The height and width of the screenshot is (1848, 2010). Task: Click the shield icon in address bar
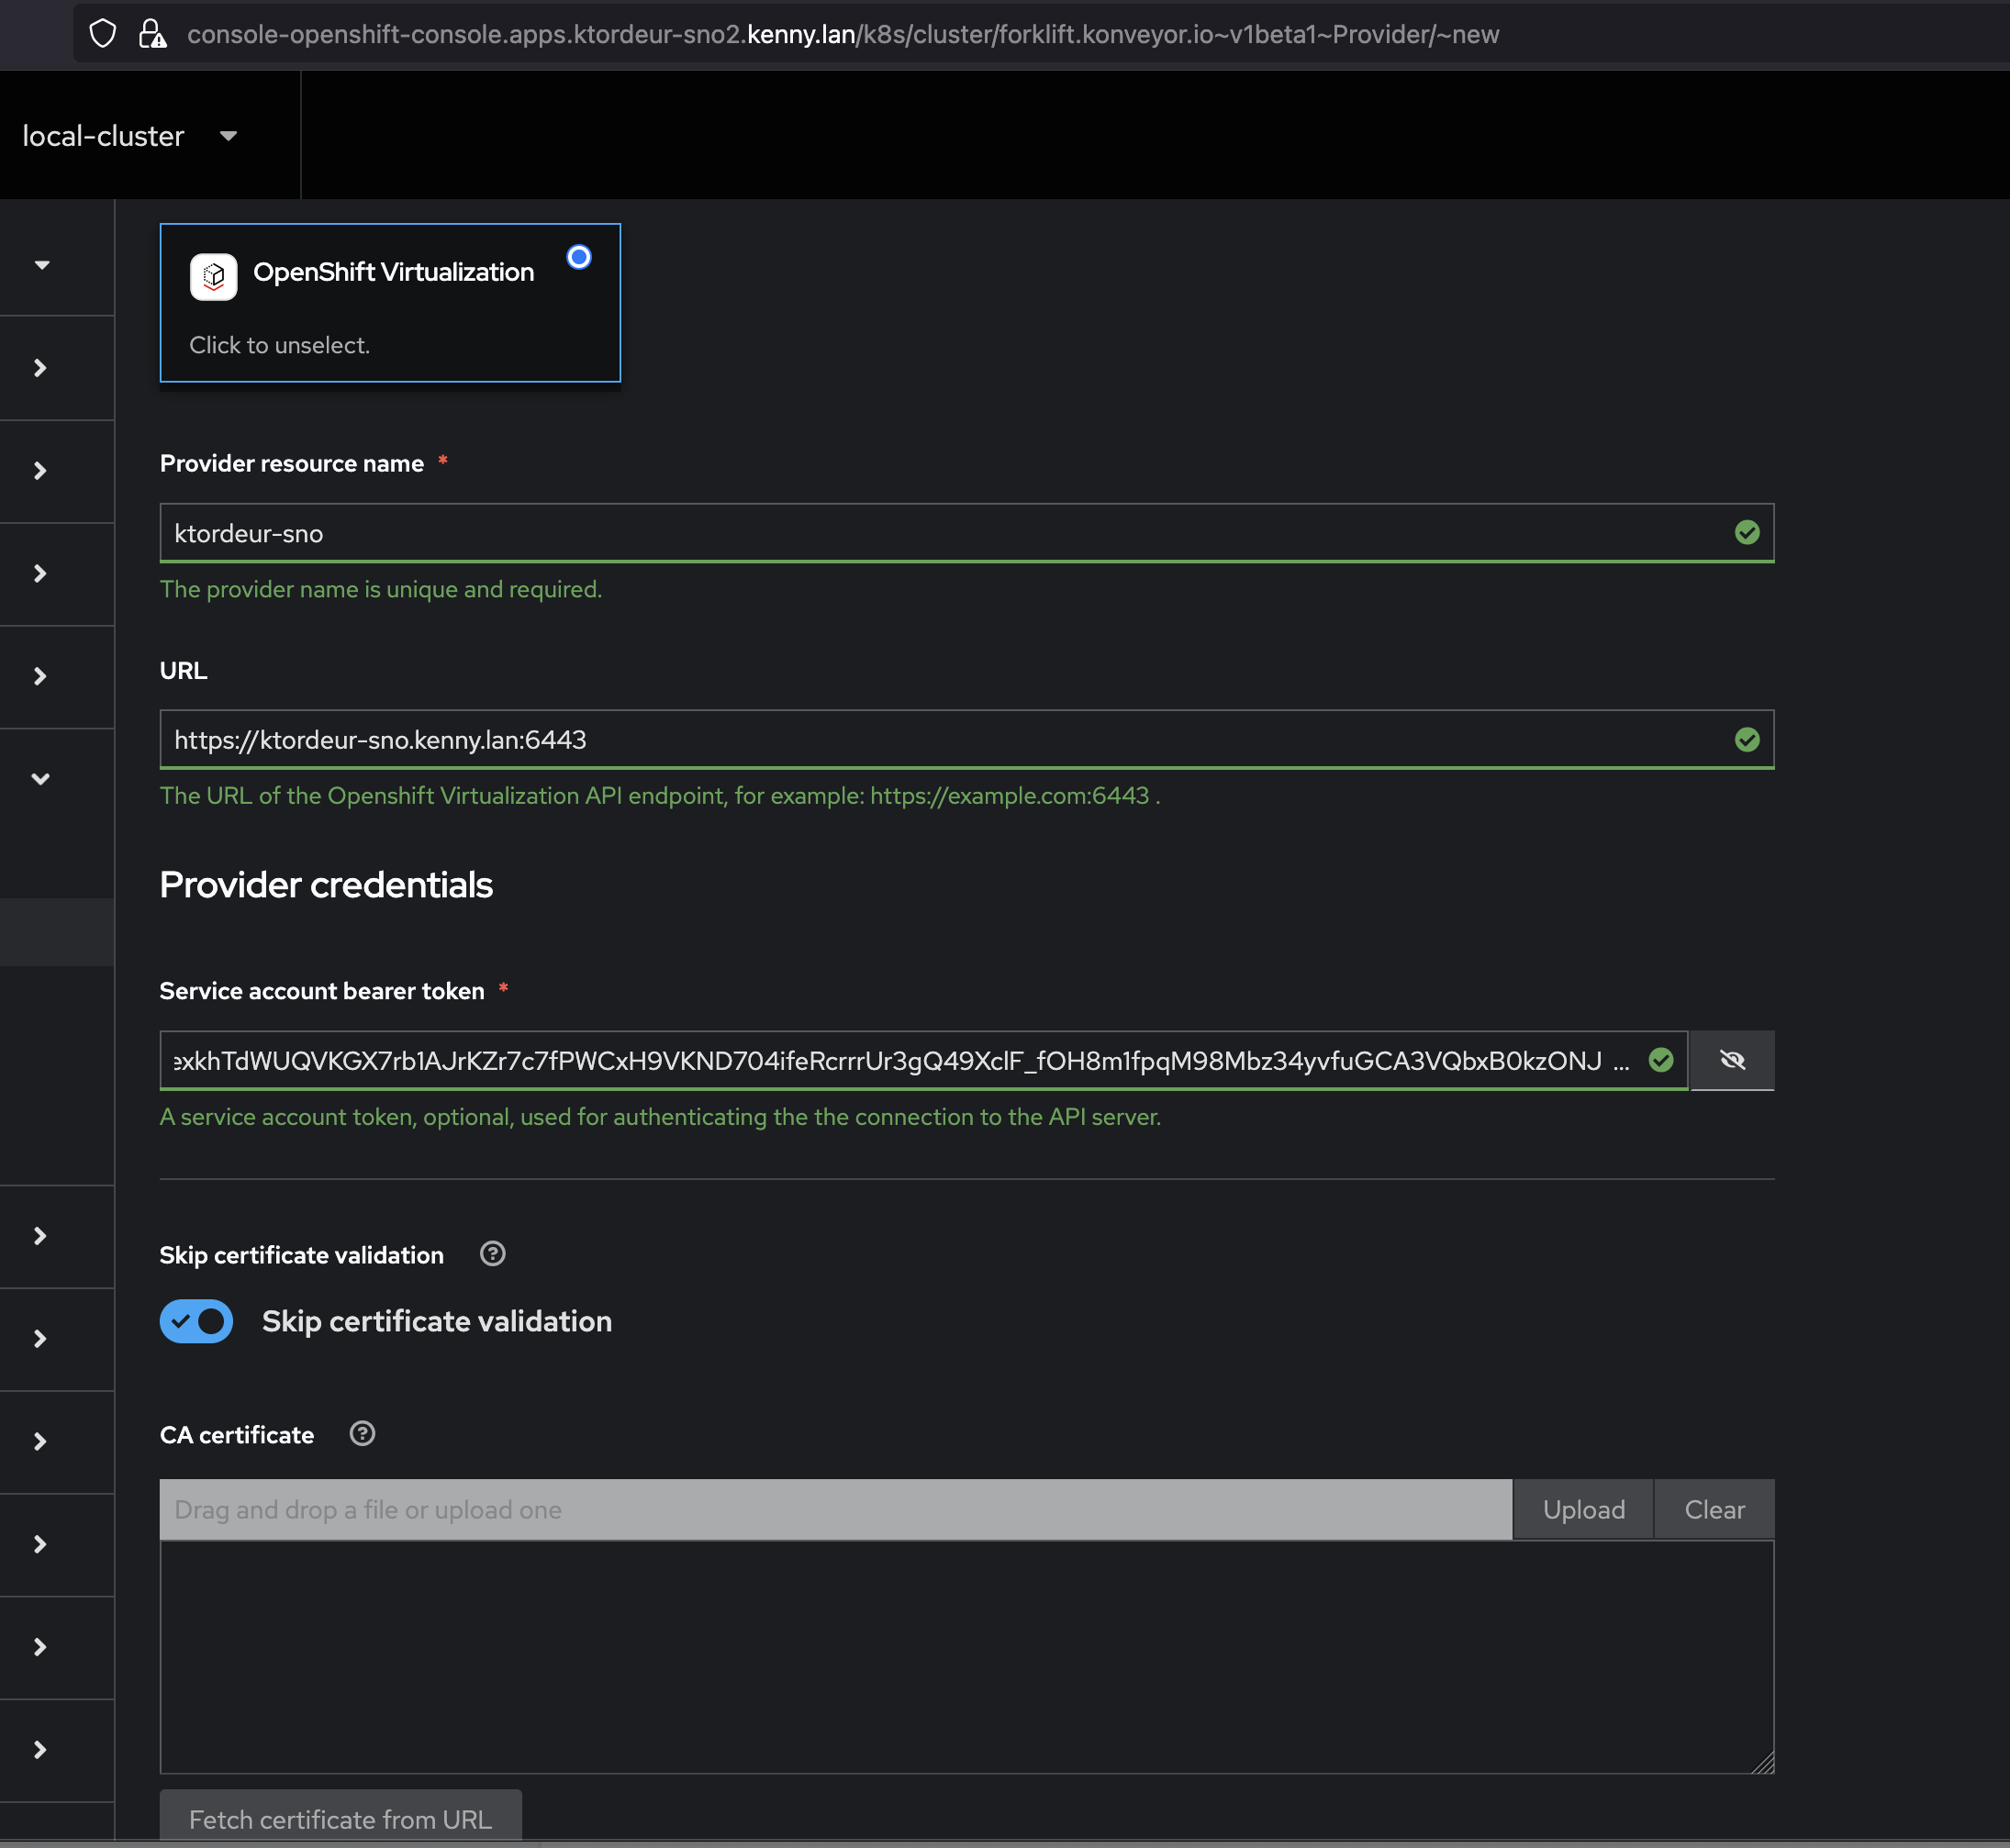point(102,34)
